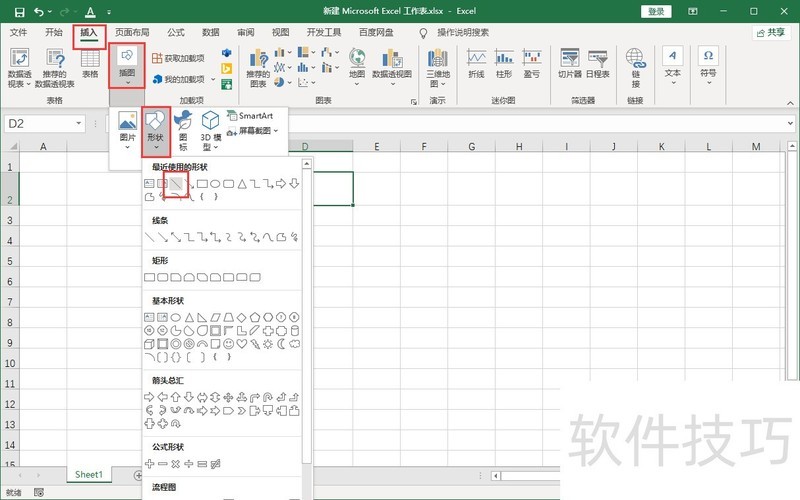Open the Charts dialog launcher
The height and width of the screenshot is (500, 800).
[413, 102]
